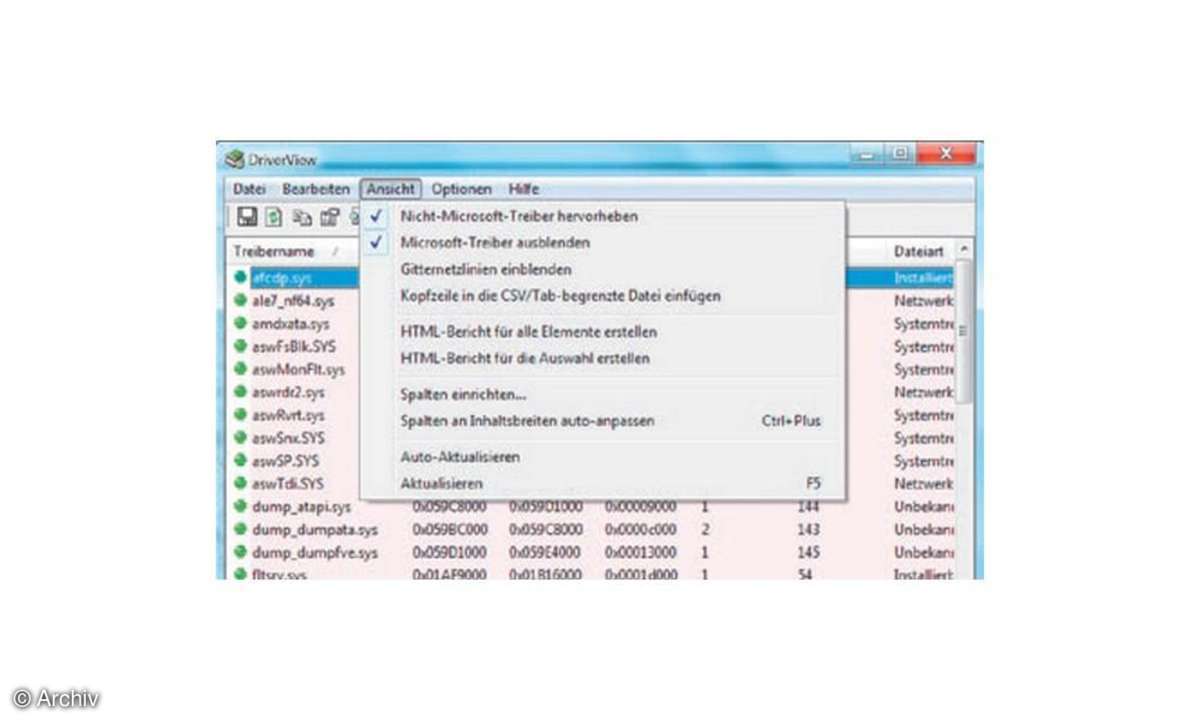The image size is (1200, 720).
Task: Click the Save toolbar icon
Action: pyautogui.click(x=246, y=217)
